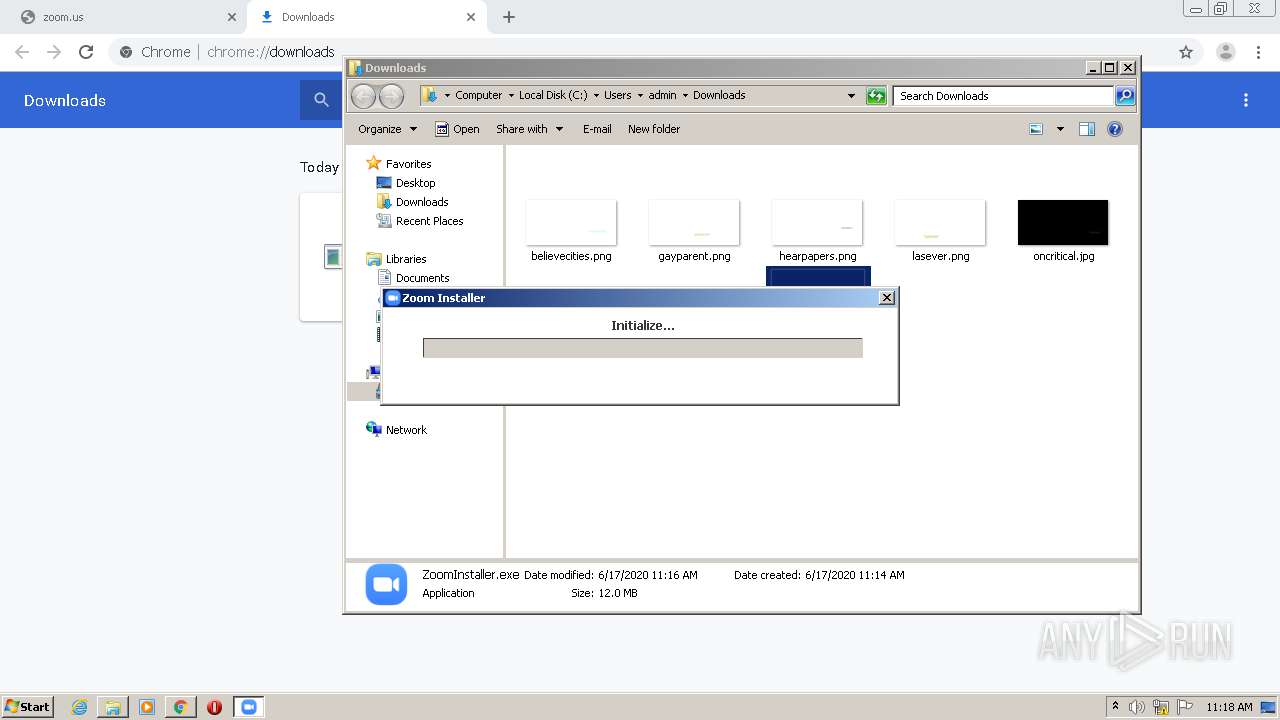The image size is (1280, 720).
Task: Open the network tray icon
Action: tap(1161, 707)
